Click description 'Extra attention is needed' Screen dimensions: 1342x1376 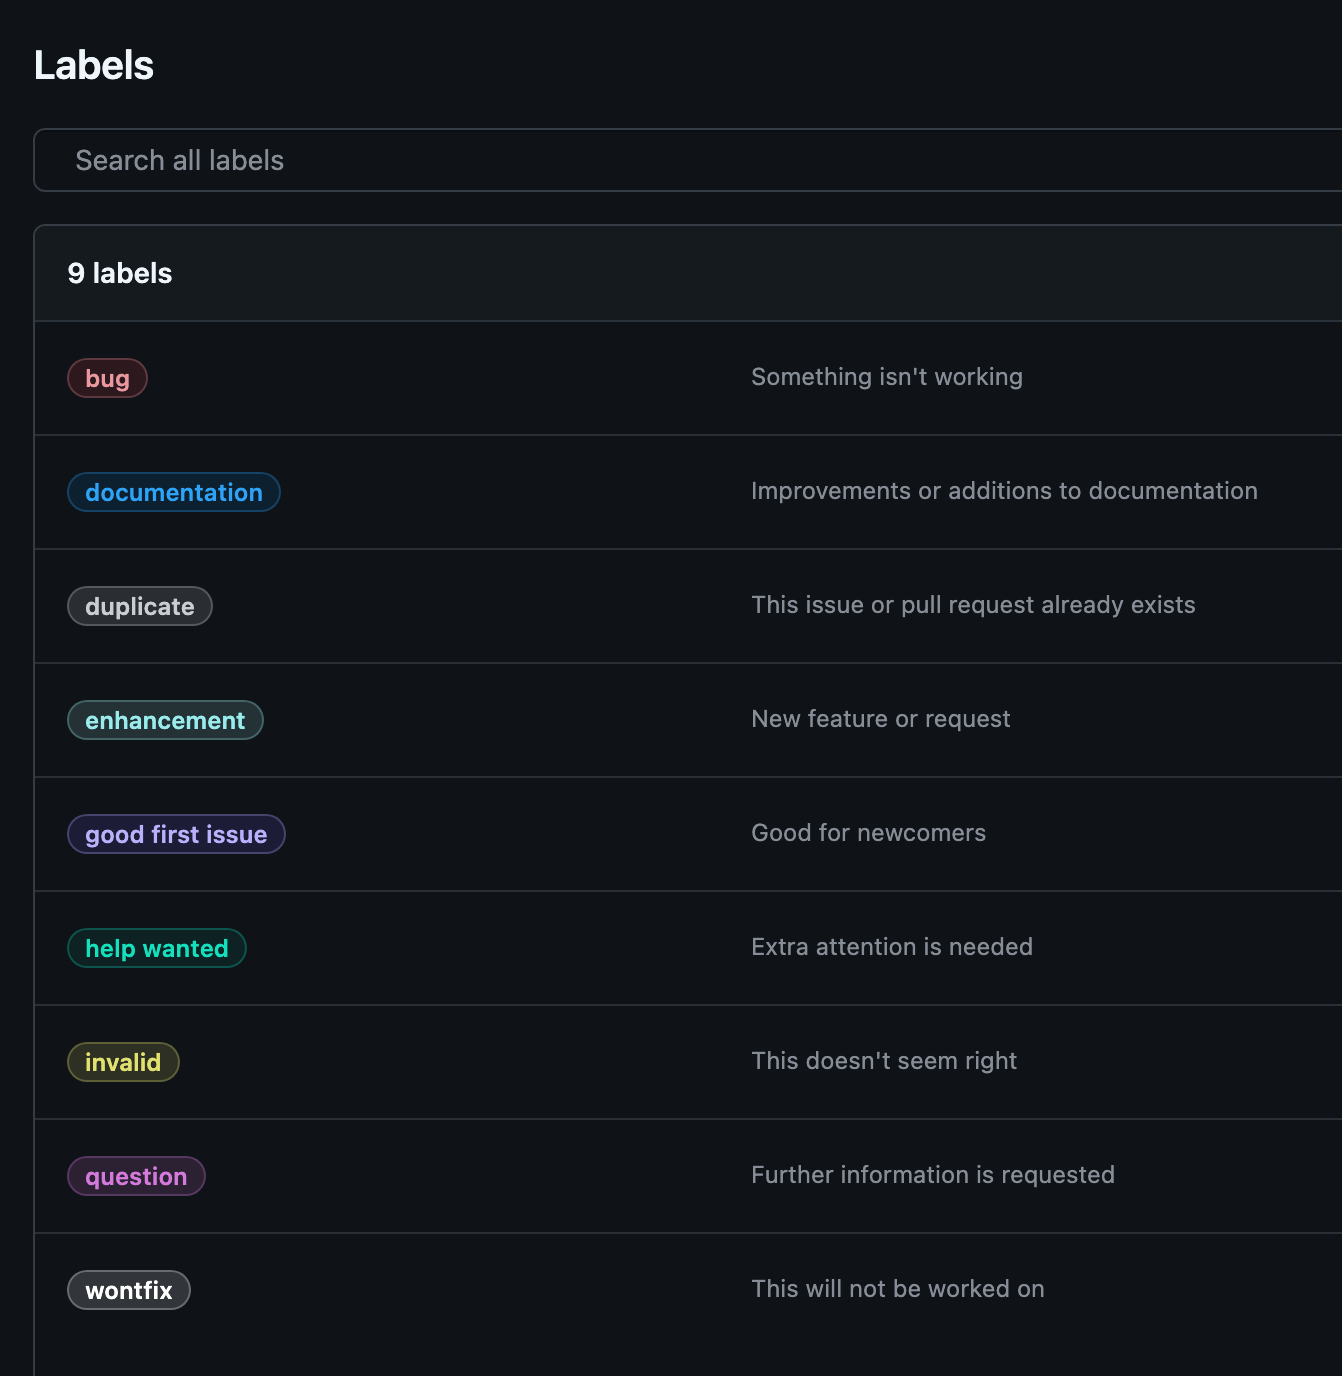pyautogui.click(x=892, y=947)
